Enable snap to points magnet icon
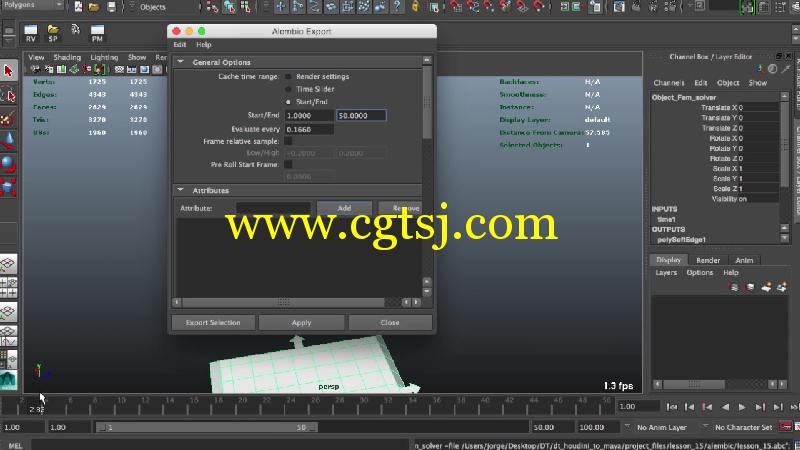Screen dimensions: 800x450 pyautogui.click(x=489, y=7)
